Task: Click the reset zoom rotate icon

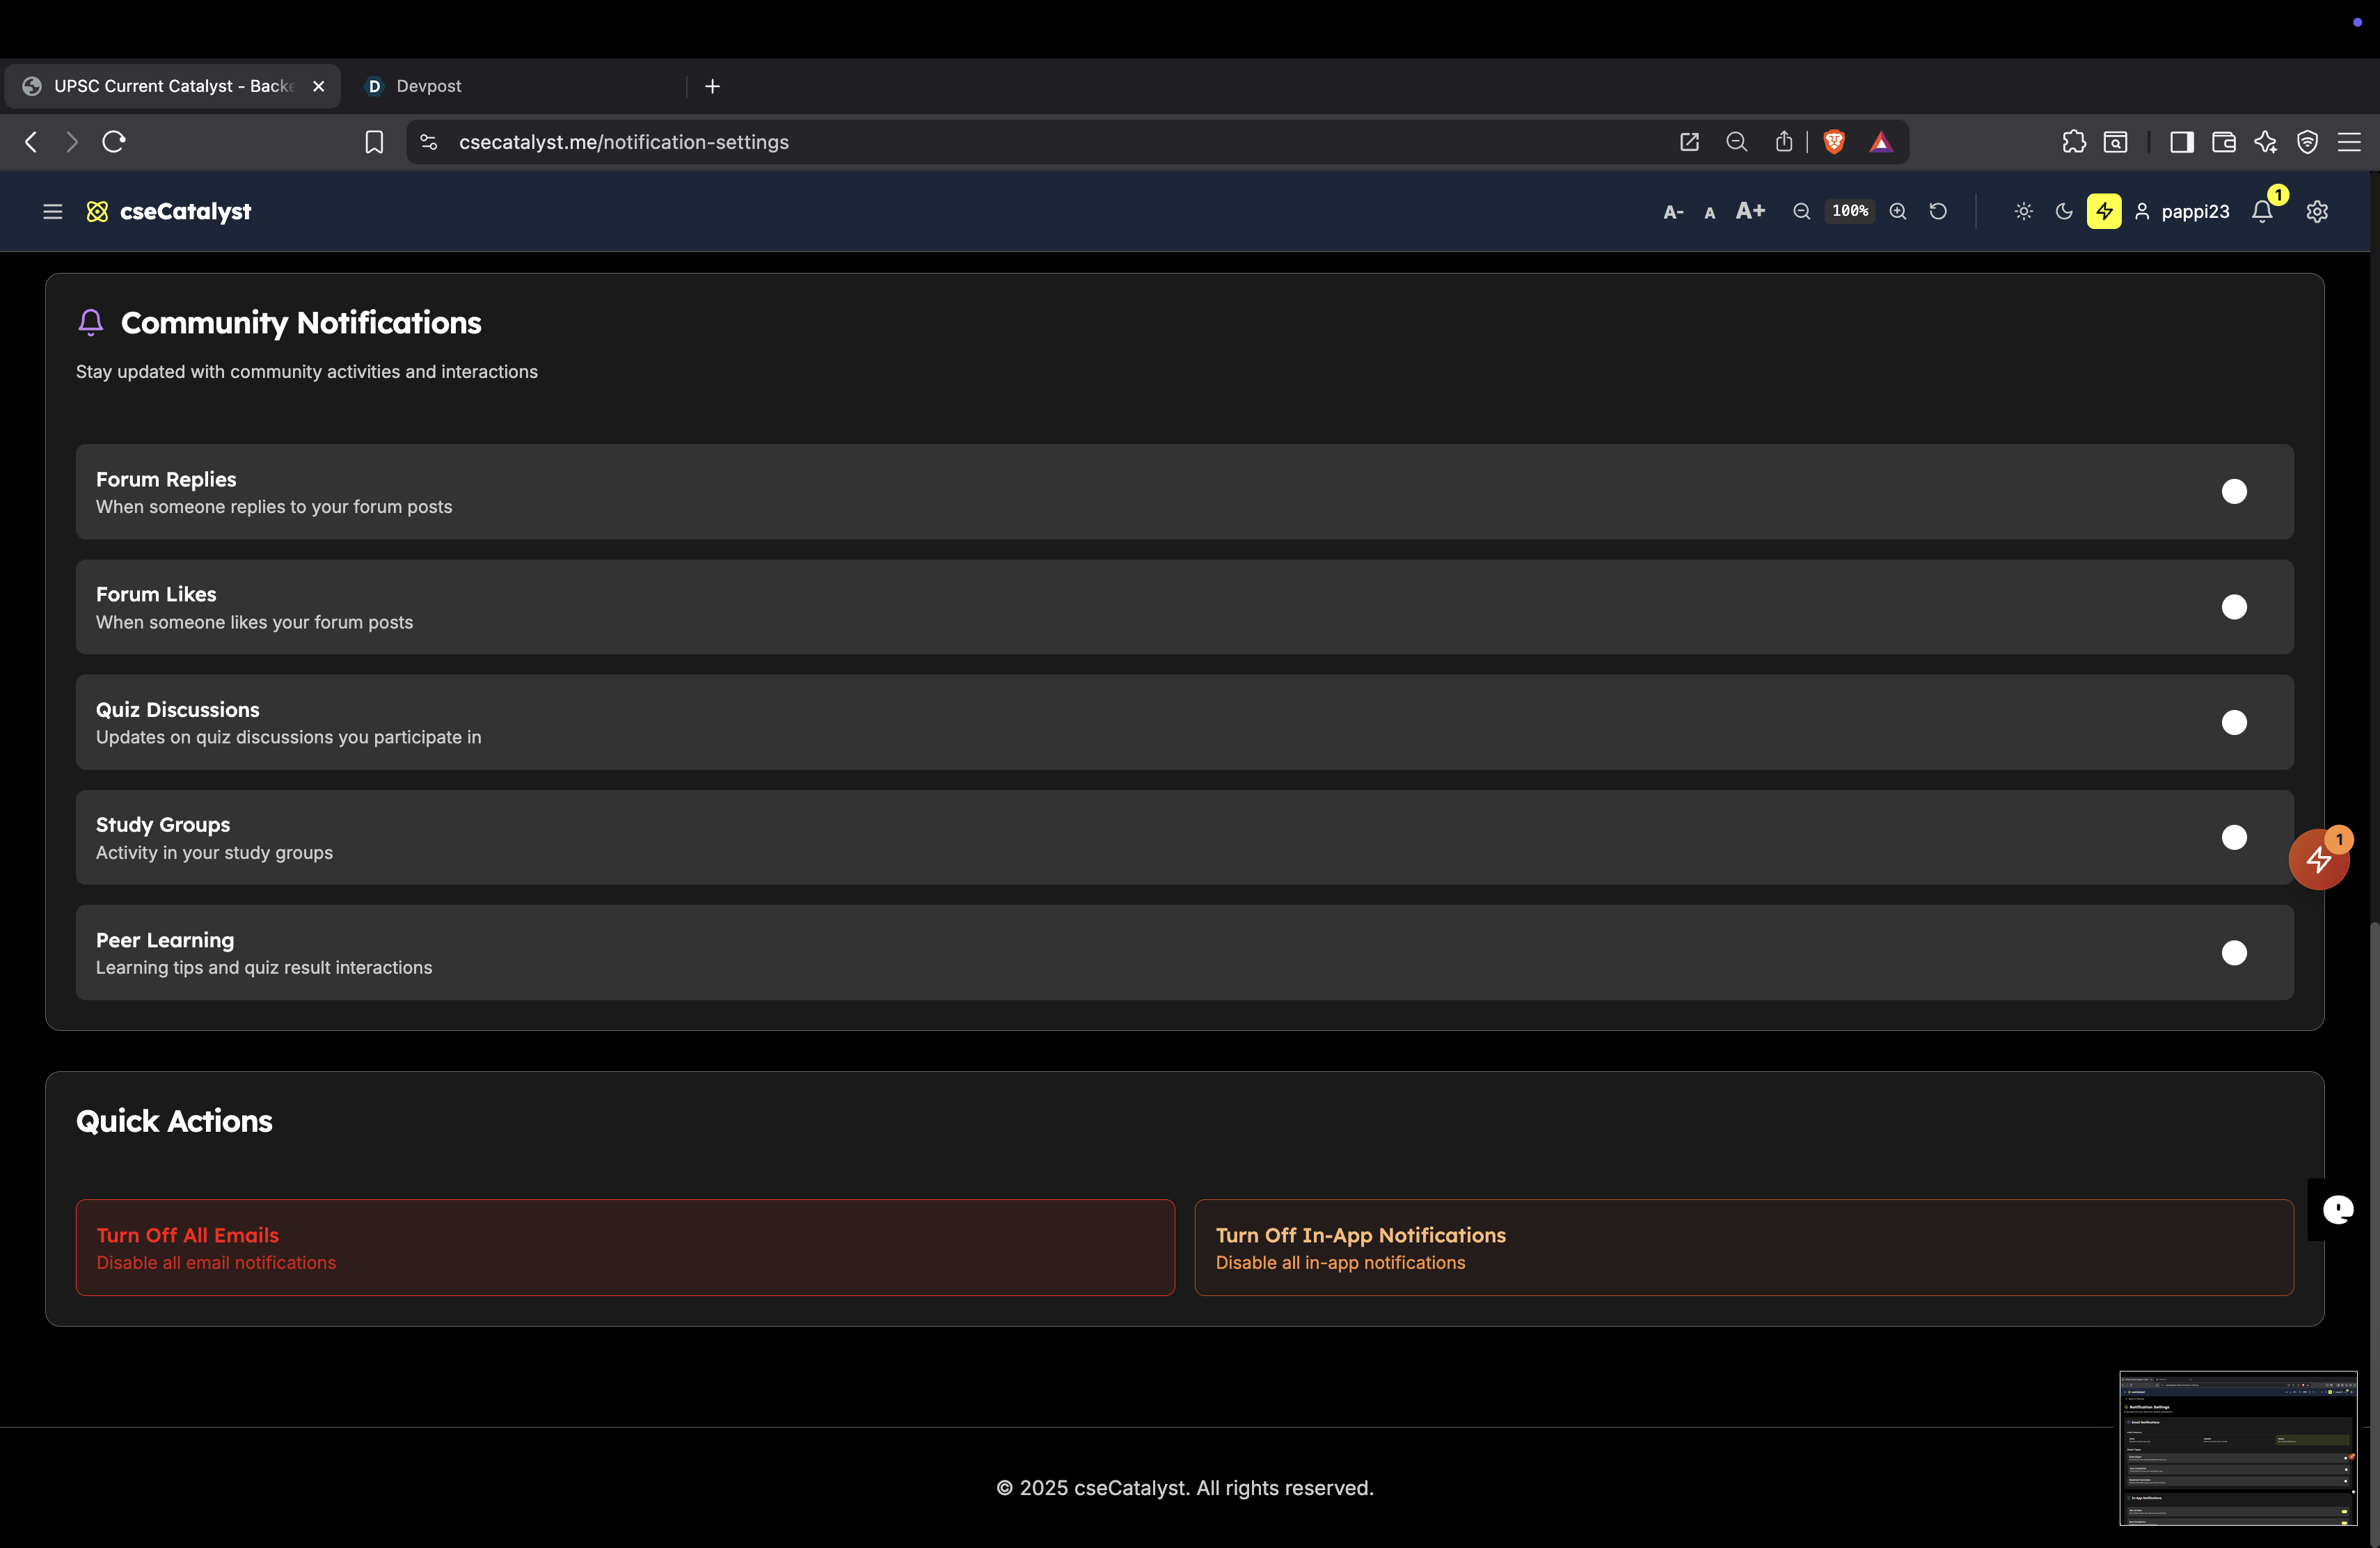Action: pyautogui.click(x=1938, y=211)
